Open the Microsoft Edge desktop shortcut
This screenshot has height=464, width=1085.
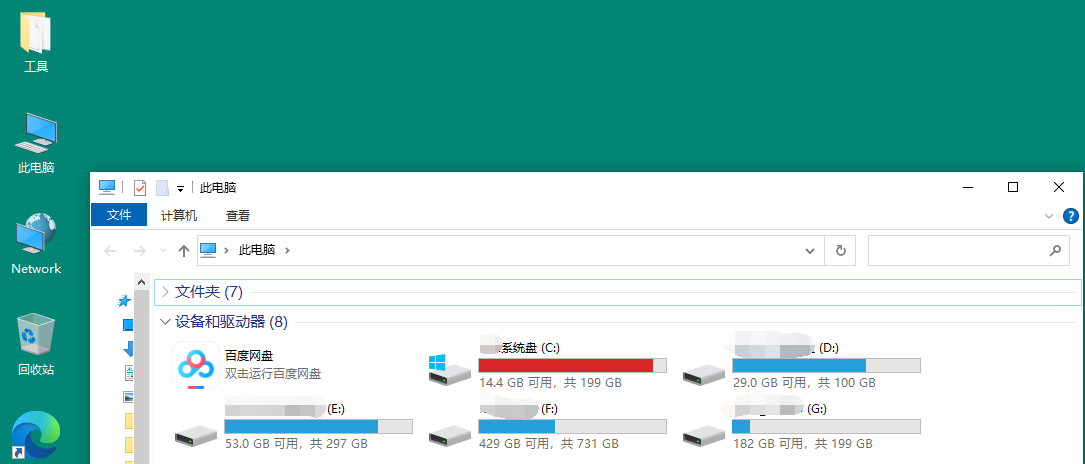tap(36, 436)
